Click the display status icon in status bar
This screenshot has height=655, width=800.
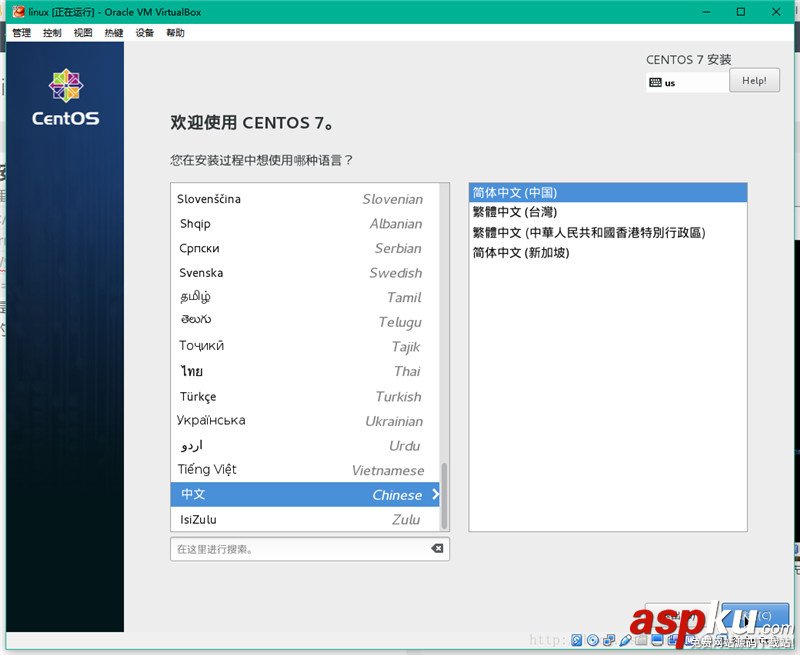(657, 640)
